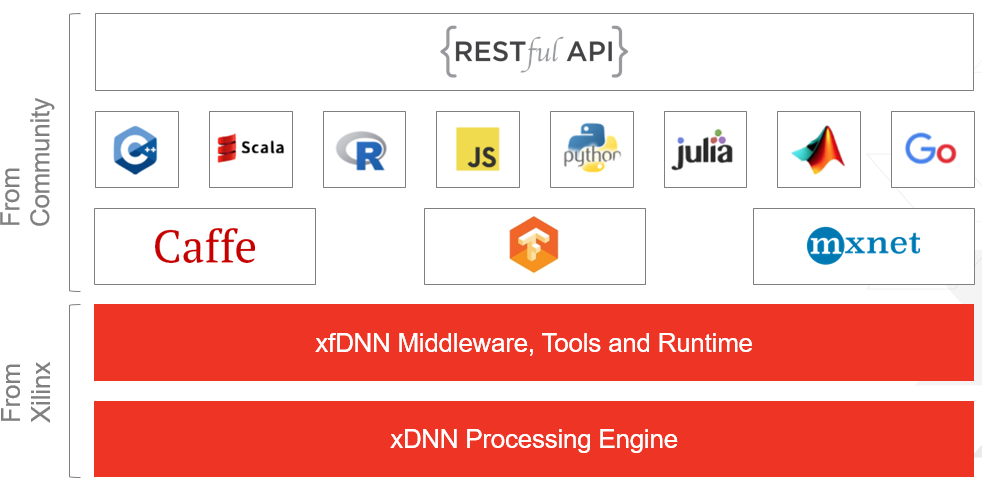Viewport: 982px width, 490px height.
Task: Click the MATLAB peak logo
Action: click(x=819, y=150)
